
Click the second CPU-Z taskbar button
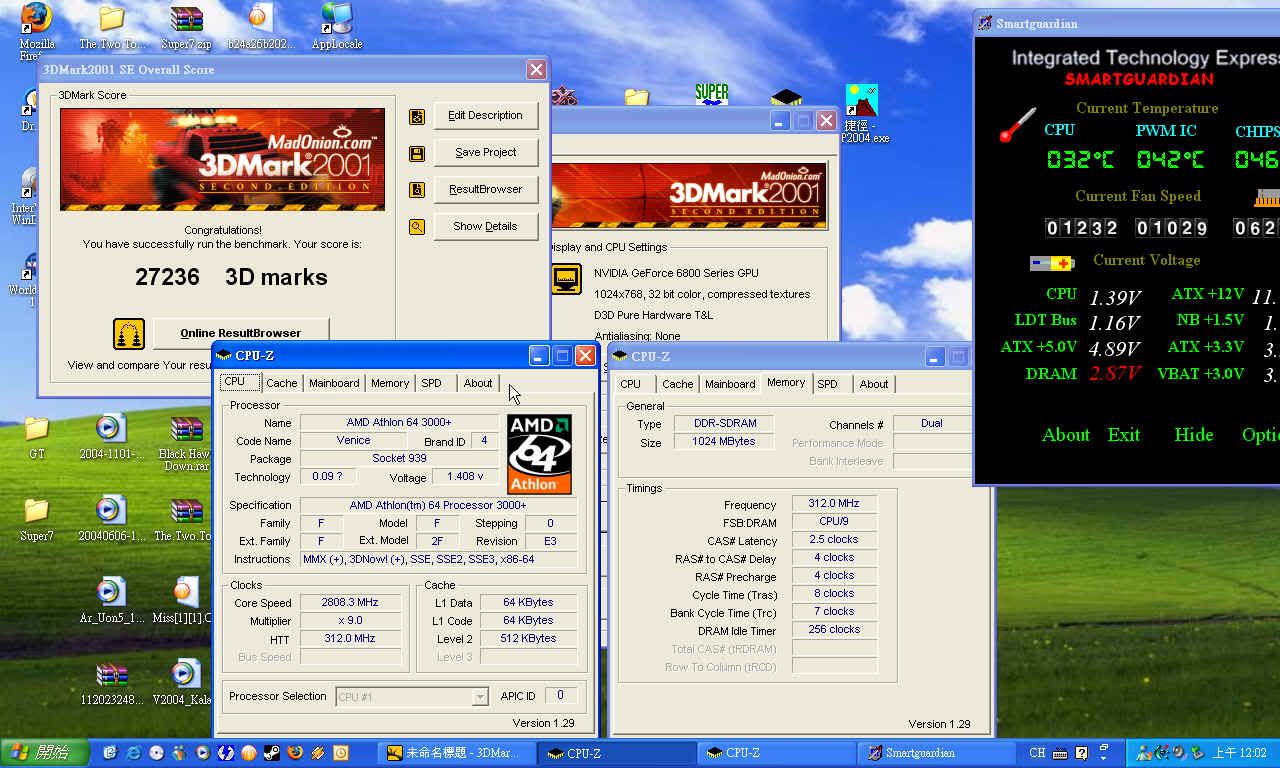pyautogui.click(x=775, y=753)
